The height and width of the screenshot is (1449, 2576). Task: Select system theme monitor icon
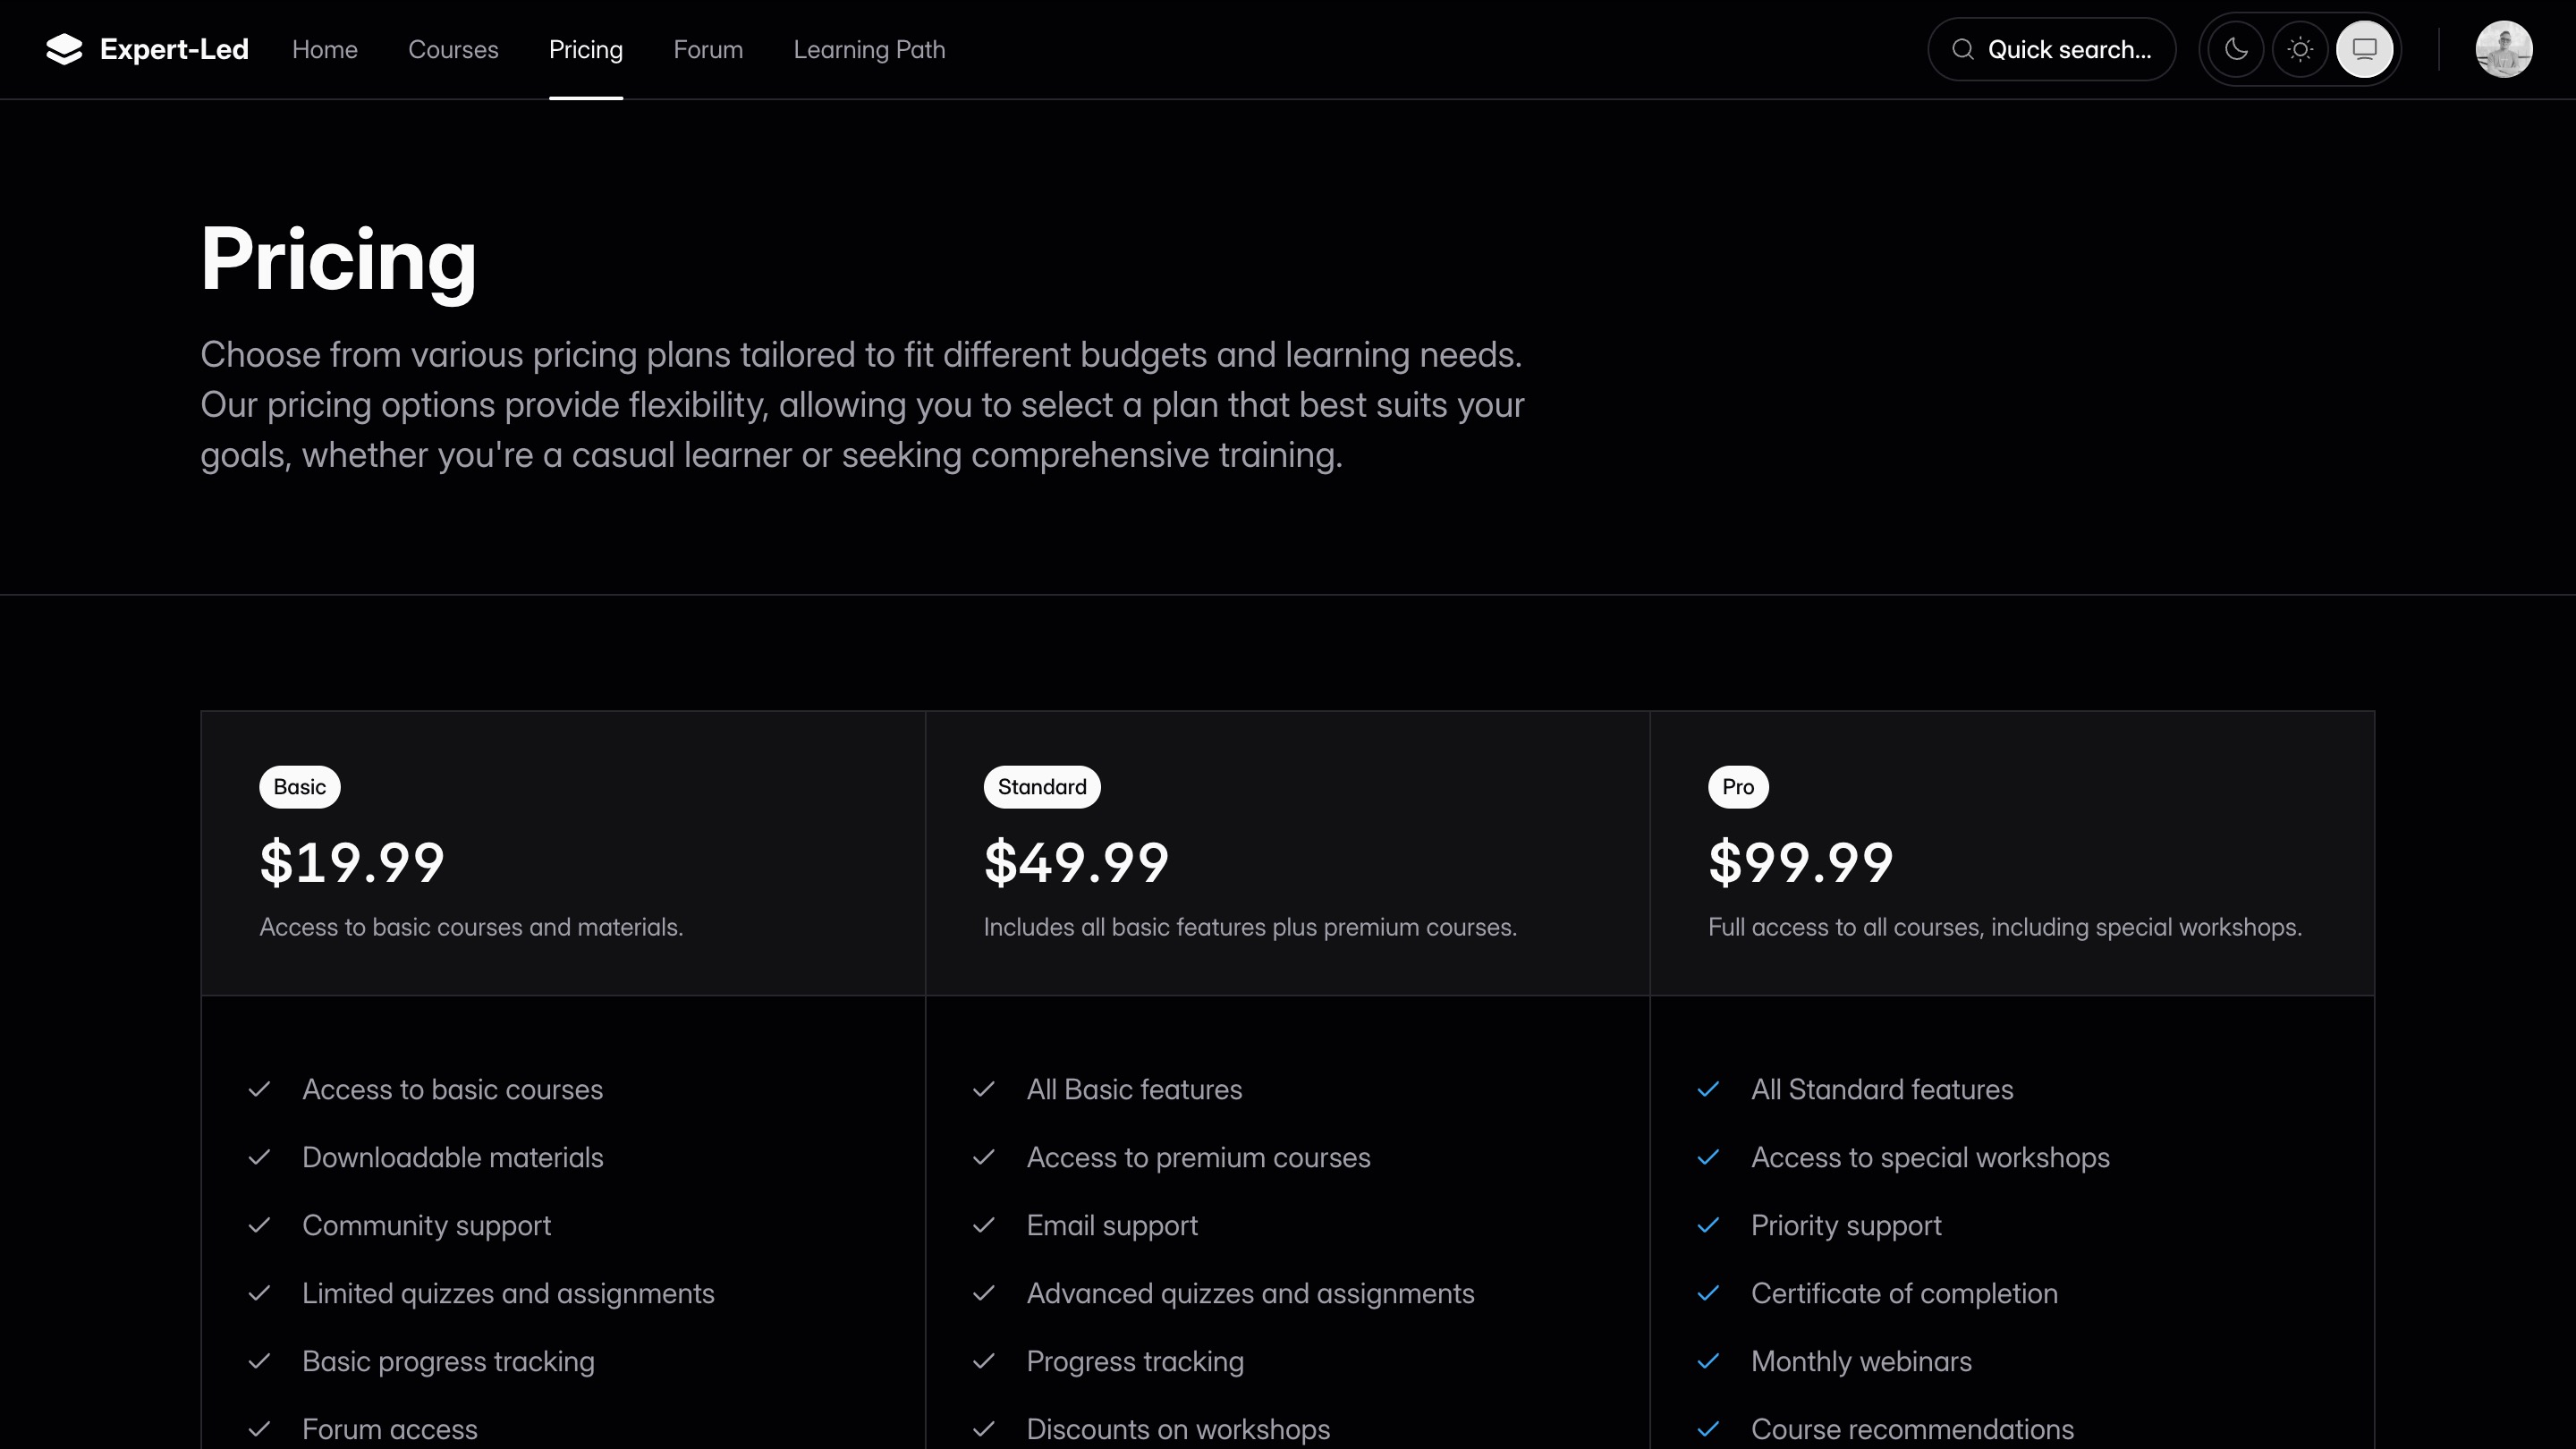point(2364,49)
